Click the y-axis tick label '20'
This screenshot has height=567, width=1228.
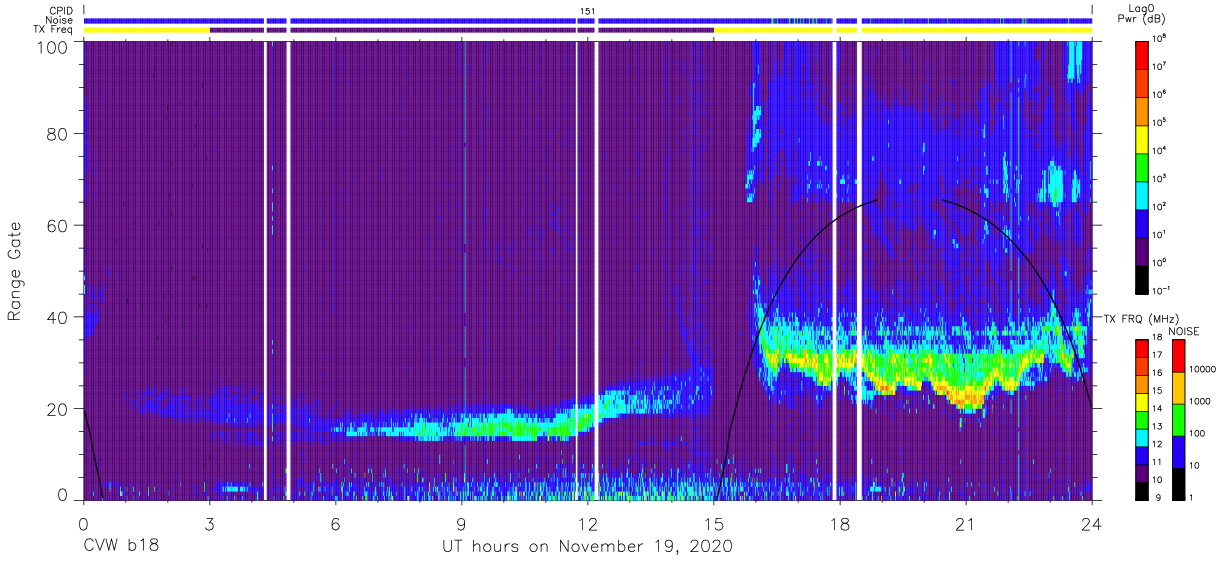[58, 409]
